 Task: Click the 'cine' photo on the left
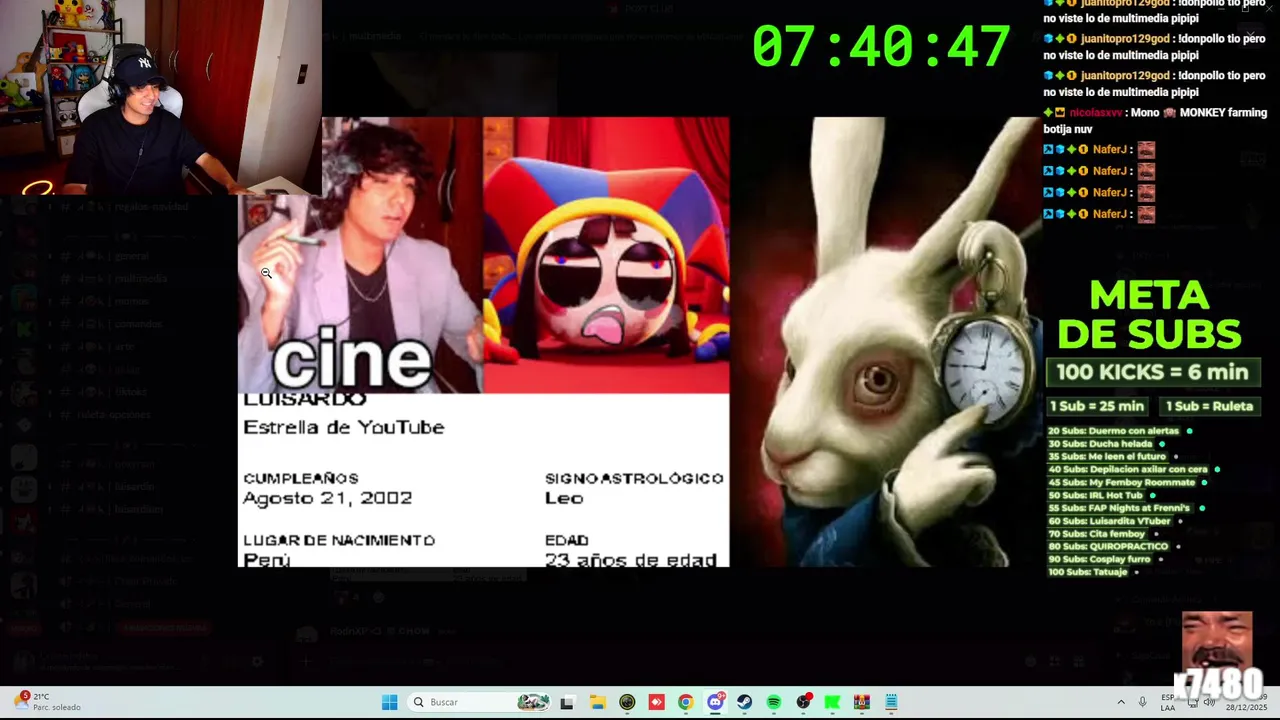360,255
